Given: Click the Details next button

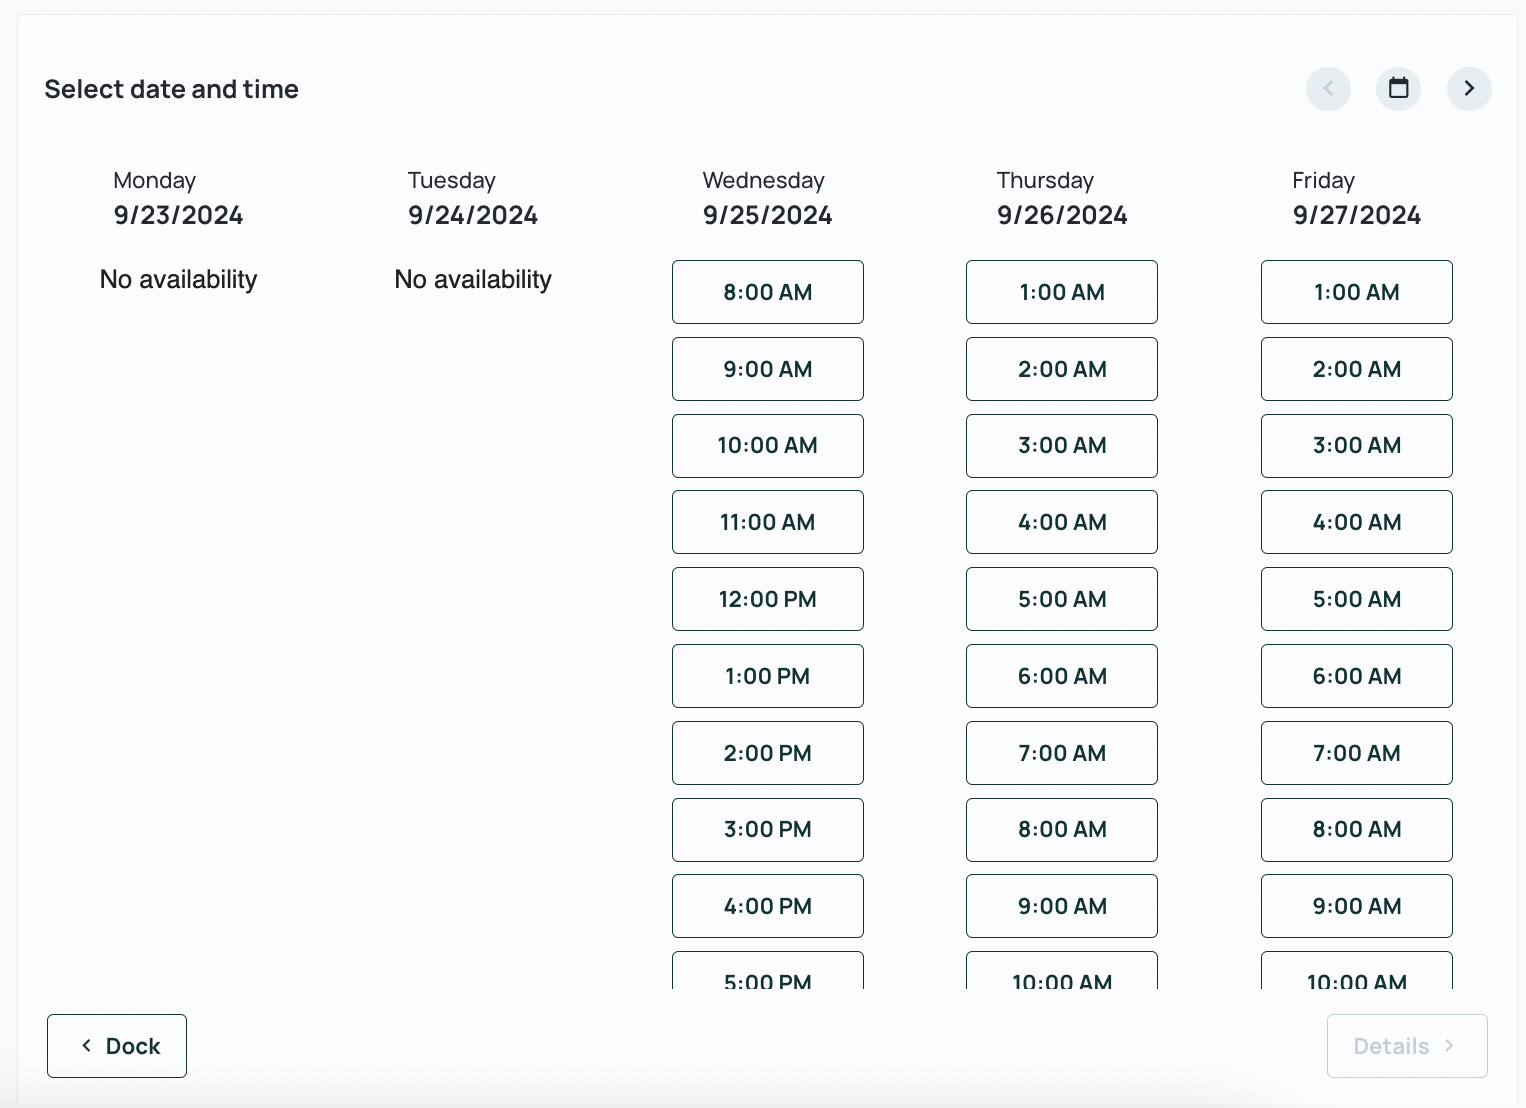Looking at the screenshot, I should 1406,1046.
